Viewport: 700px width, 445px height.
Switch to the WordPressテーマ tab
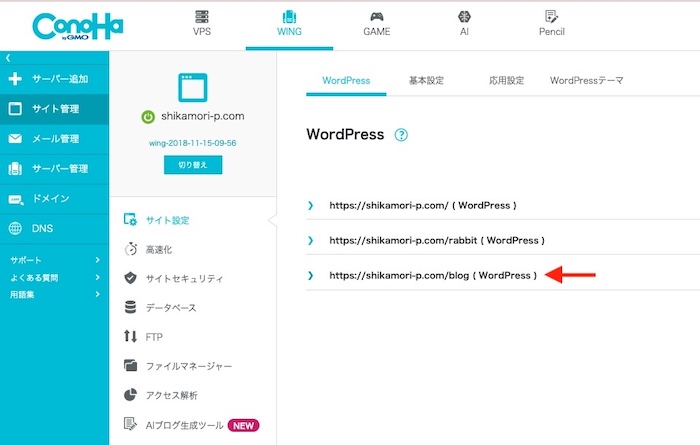[587, 81]
